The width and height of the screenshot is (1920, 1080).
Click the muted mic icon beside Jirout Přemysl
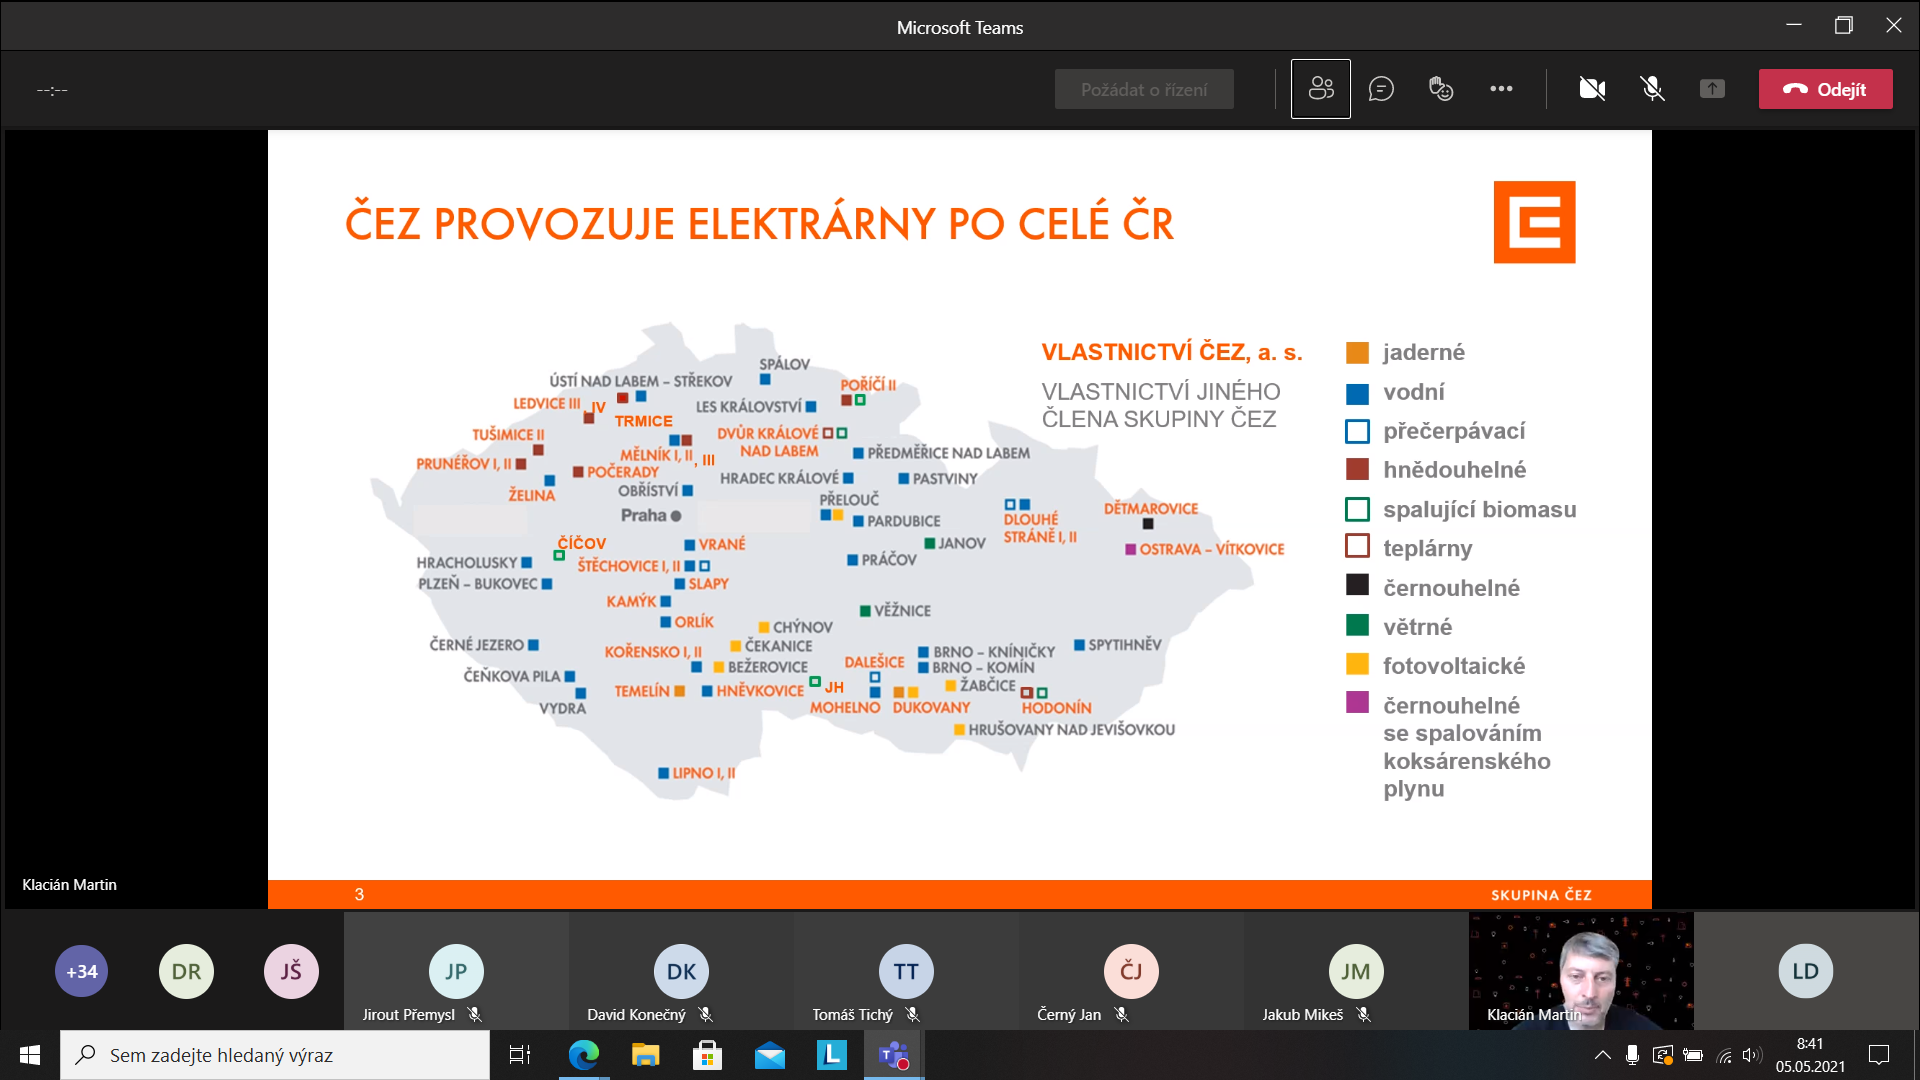[475, 1014]
